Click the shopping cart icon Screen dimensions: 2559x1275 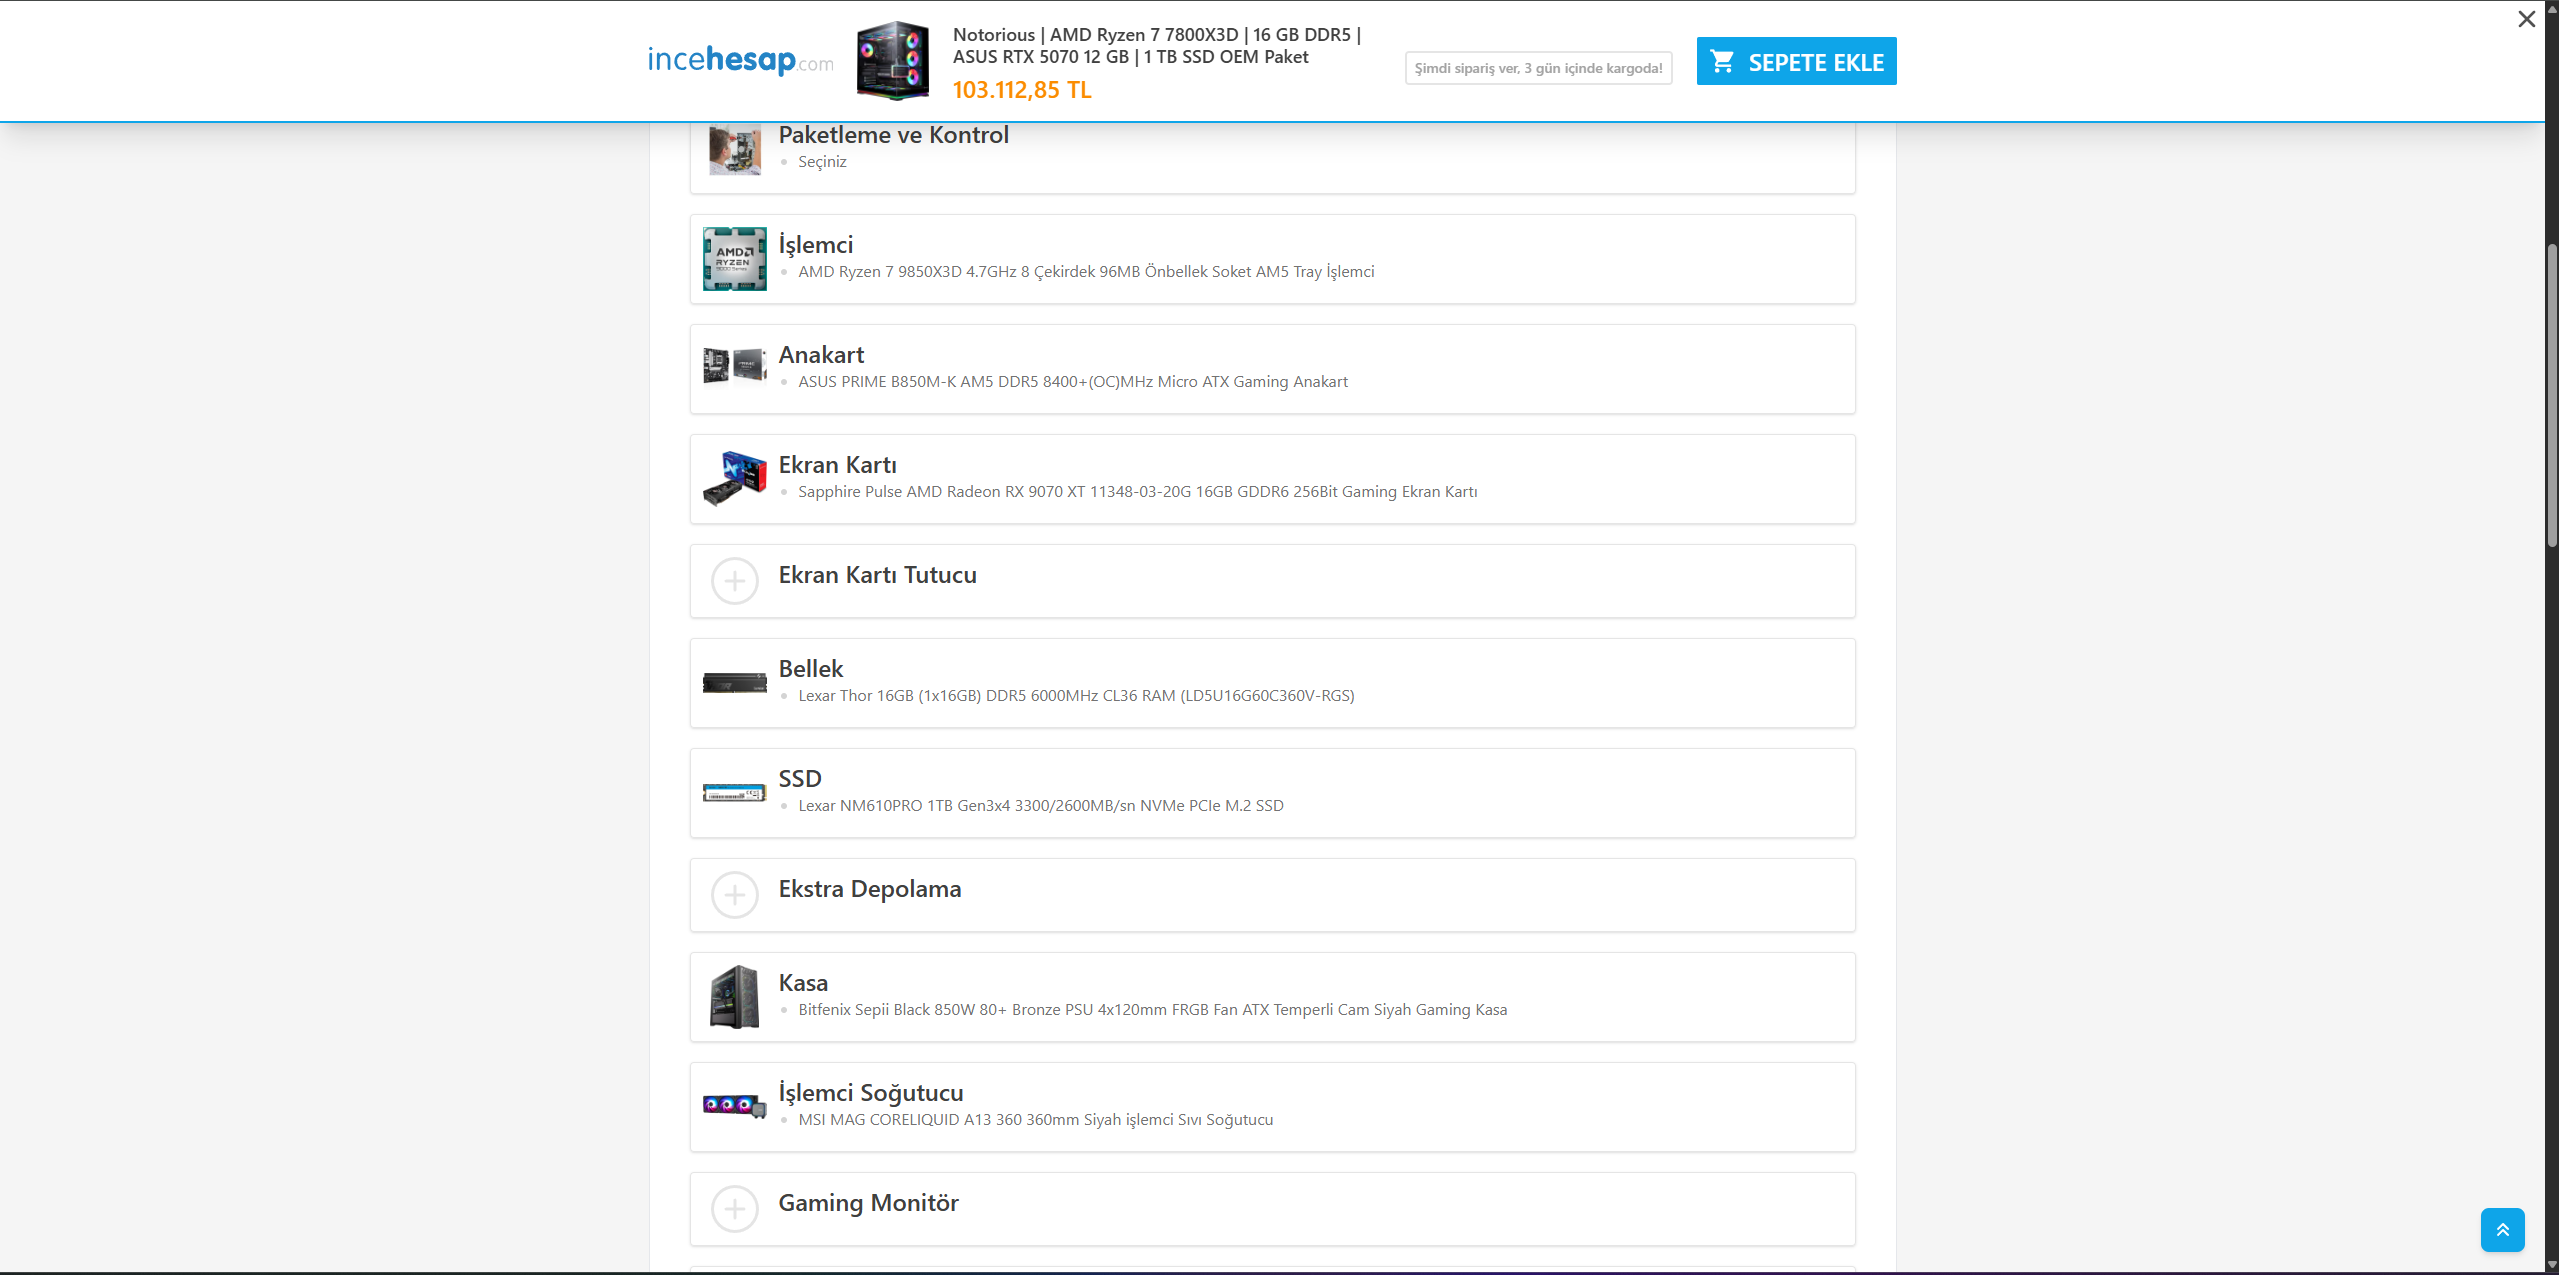pyautogui.click(x=1722, y=62)
